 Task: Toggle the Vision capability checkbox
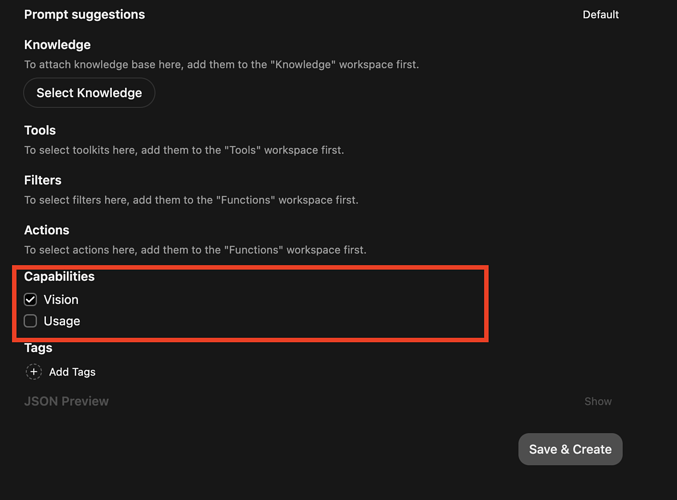coord(30,299)
